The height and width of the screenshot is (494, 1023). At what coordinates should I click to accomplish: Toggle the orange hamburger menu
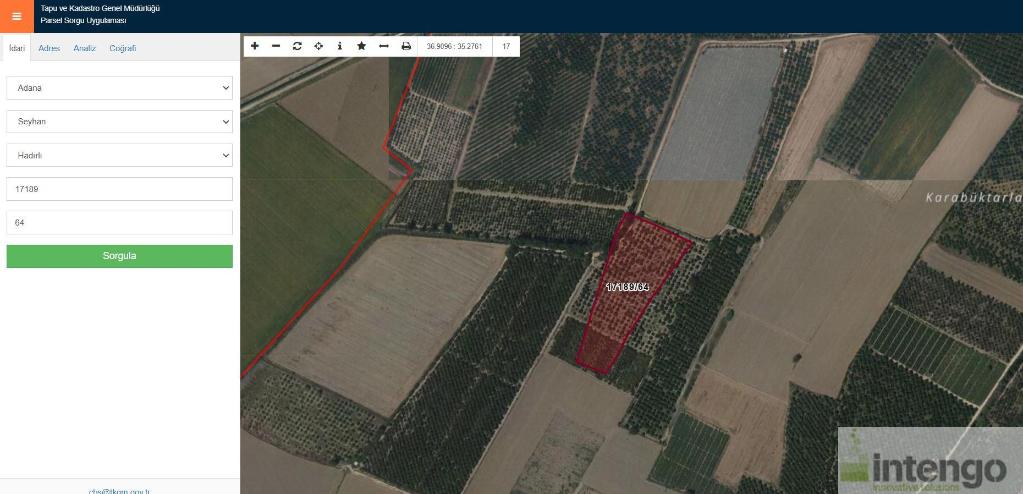[16, 16]
